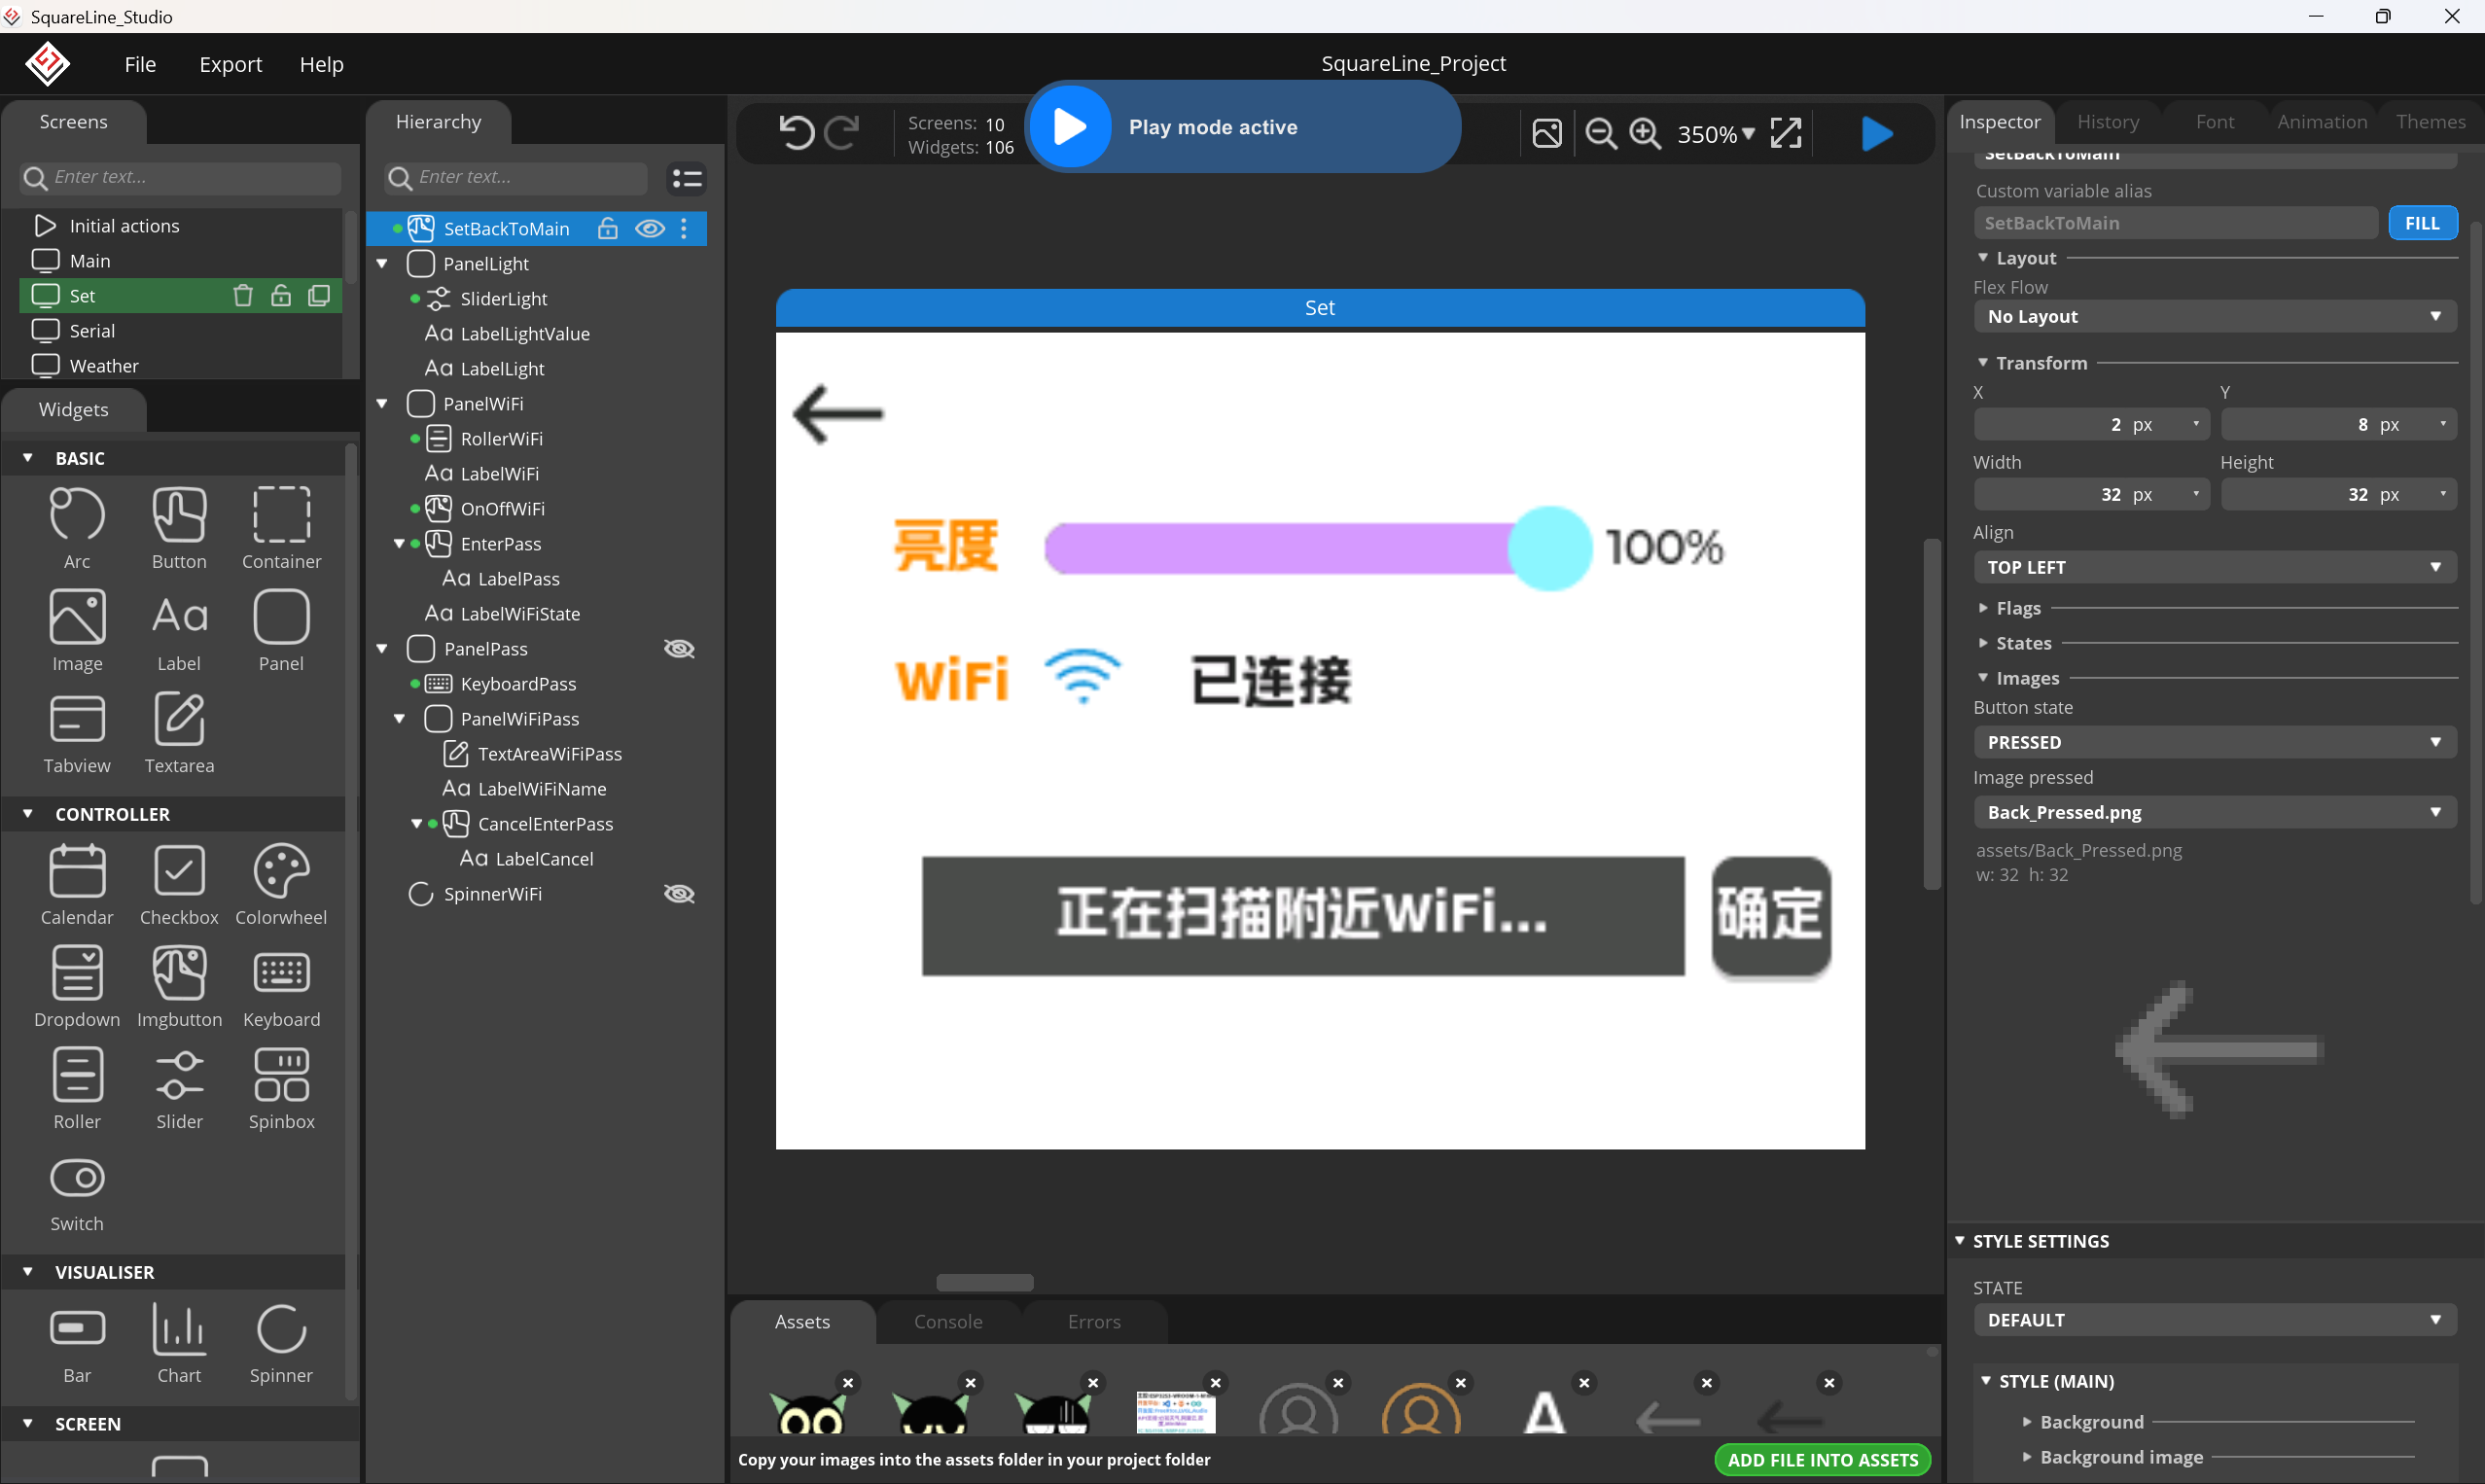Open the Export menu
This screenshot has height=1484, width=2485.
point(230,64)
